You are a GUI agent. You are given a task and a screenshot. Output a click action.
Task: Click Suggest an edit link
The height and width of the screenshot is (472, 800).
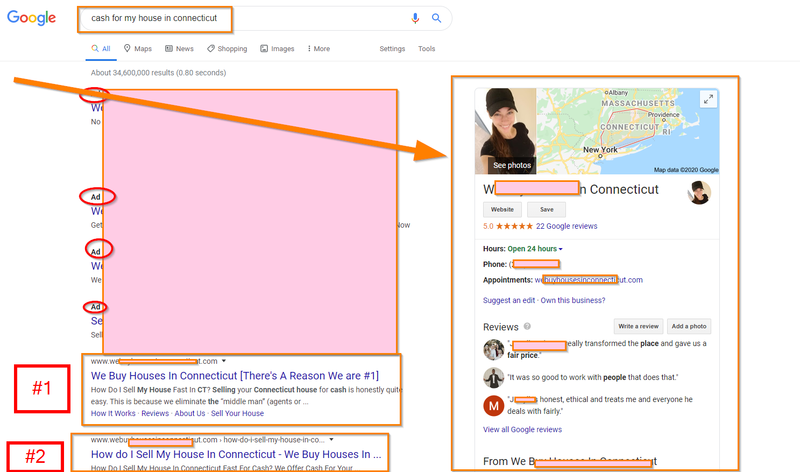point(509,301)
